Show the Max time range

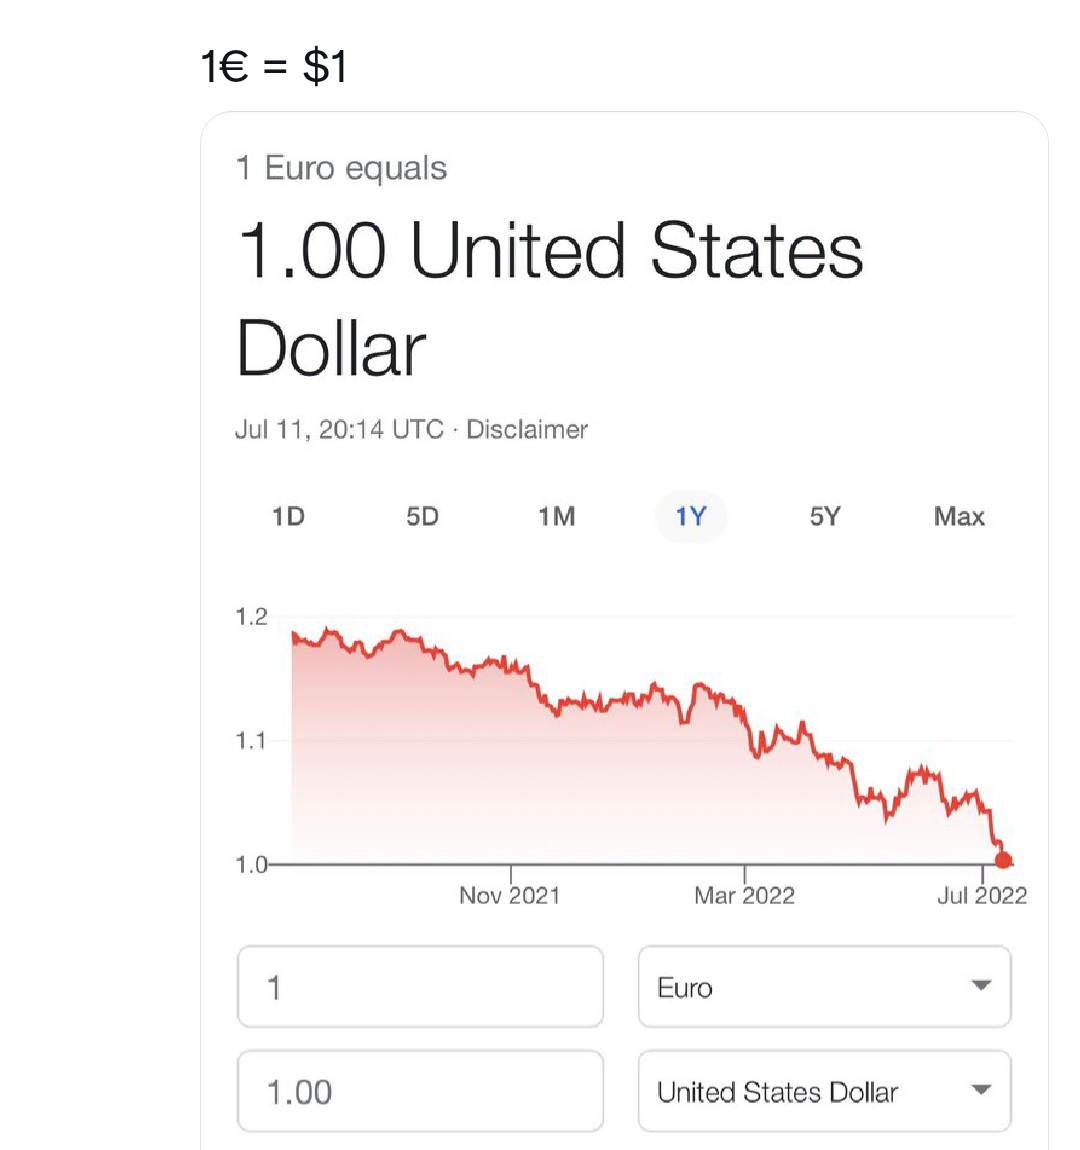(959, 517)
